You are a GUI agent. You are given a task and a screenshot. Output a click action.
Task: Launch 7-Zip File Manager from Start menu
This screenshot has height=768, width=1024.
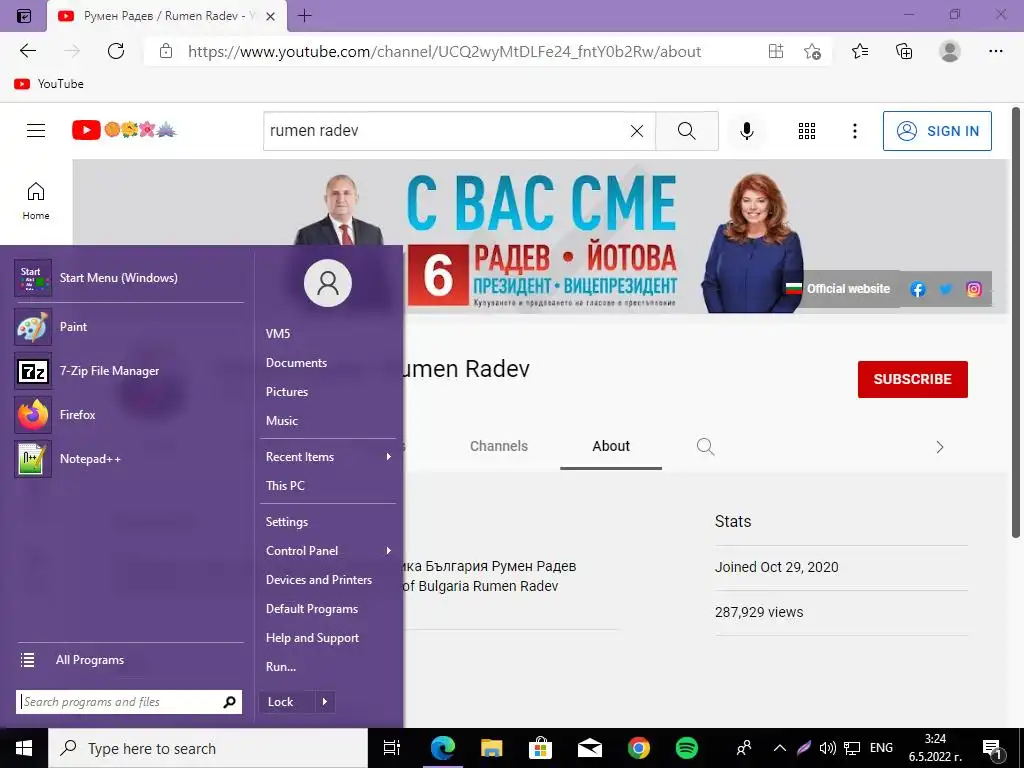coord(129,371)
